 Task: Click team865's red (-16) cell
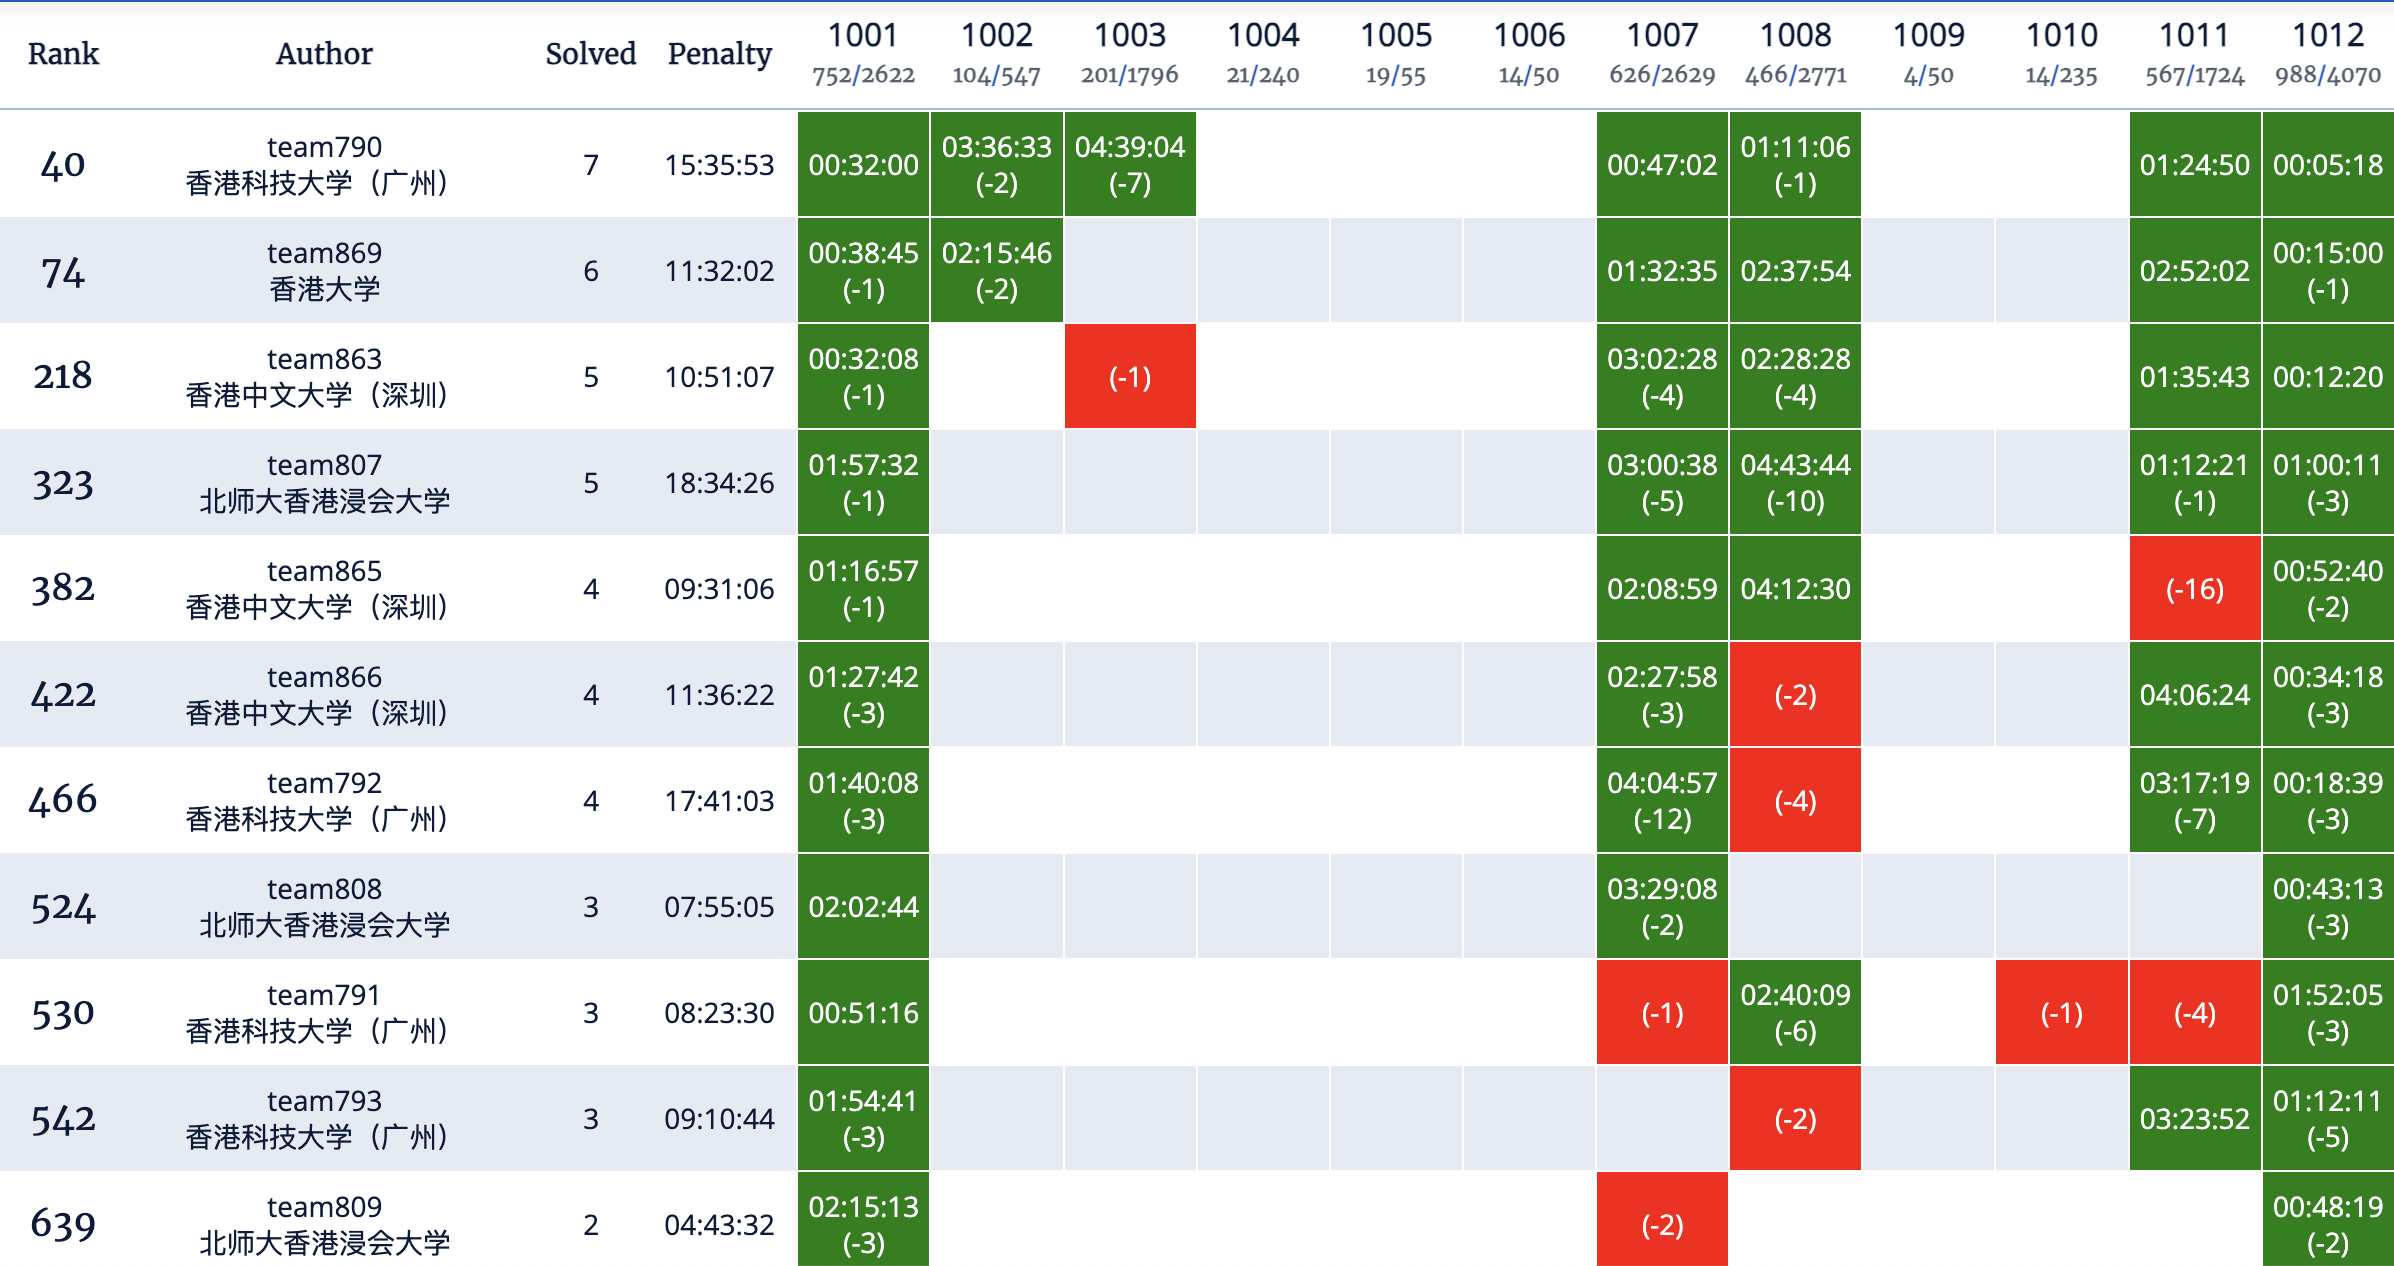point(2195,588)
